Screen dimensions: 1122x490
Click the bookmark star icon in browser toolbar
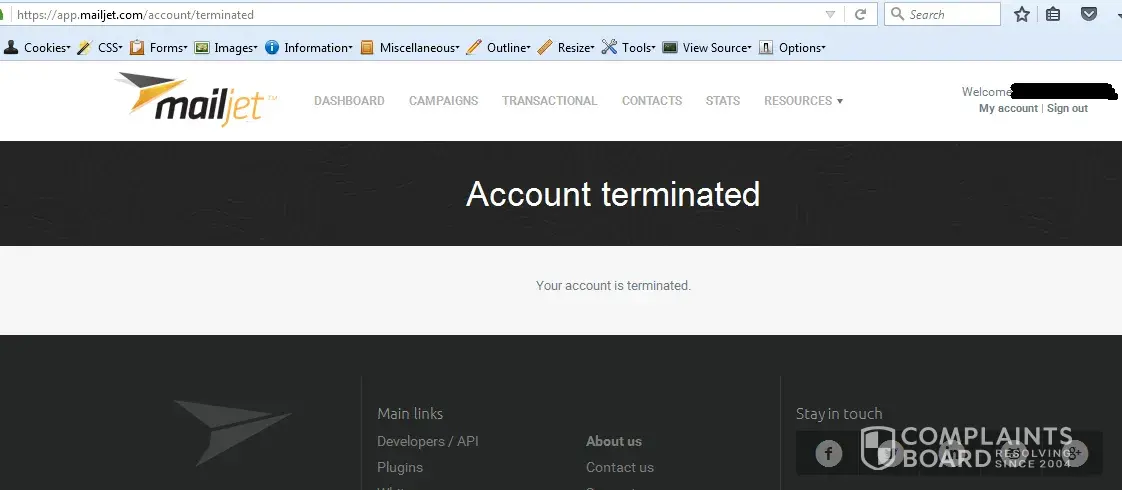1021,15
